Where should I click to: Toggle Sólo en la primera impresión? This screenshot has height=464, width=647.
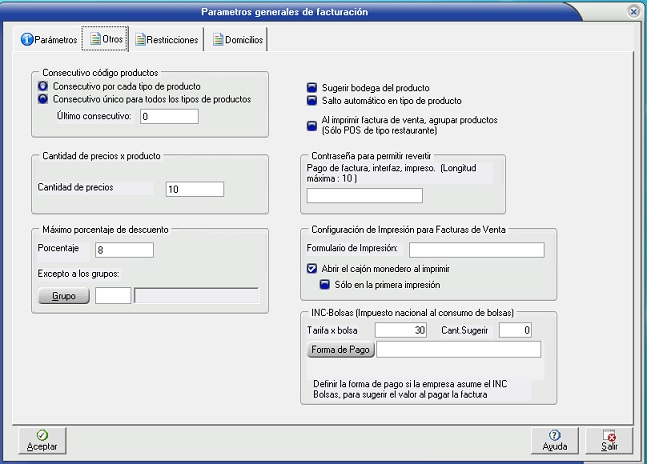(325, 283)
